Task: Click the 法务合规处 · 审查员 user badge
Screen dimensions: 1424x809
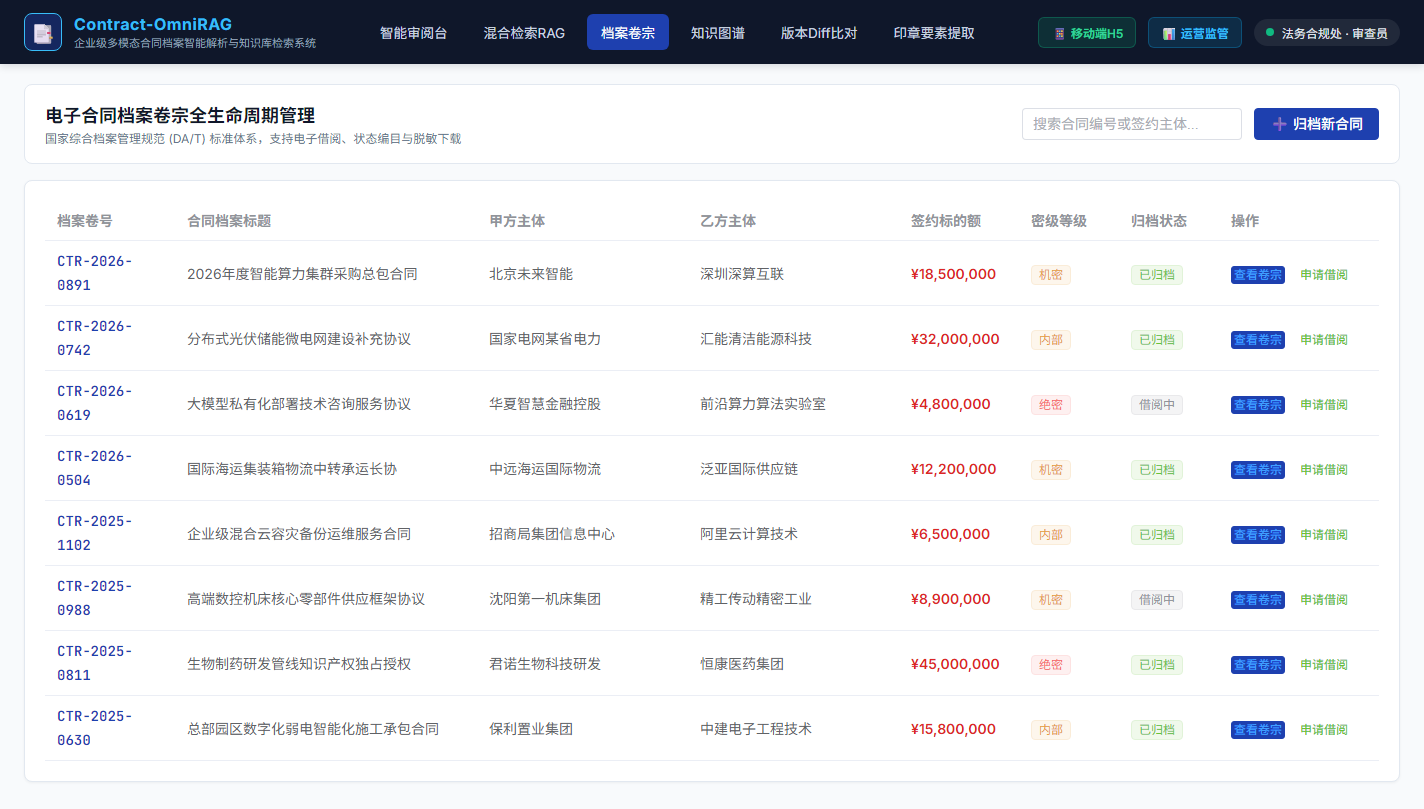Action: (x=1326, y=33)
